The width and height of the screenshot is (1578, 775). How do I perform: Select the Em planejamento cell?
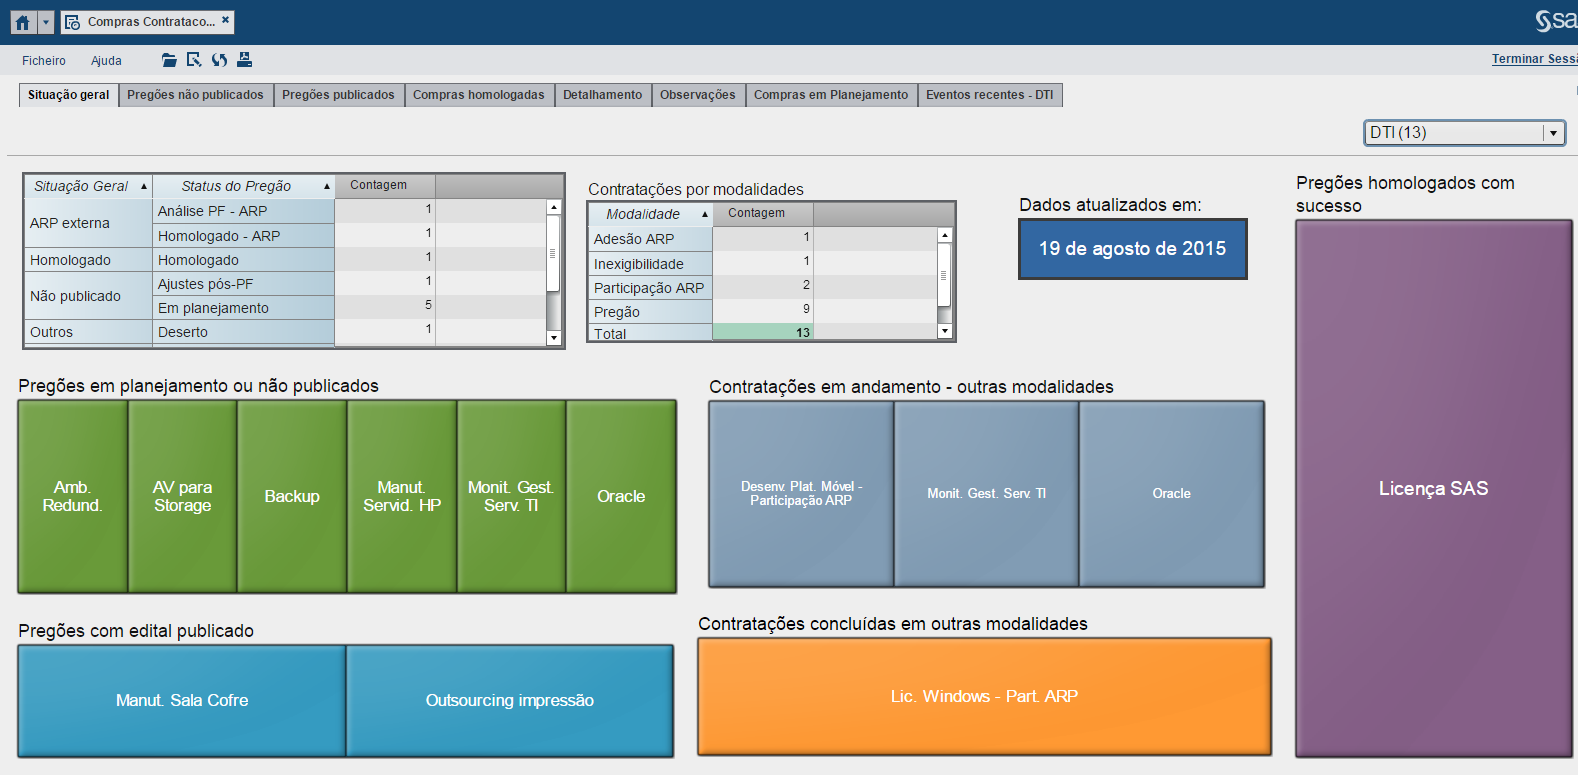(x=243, y=308)
